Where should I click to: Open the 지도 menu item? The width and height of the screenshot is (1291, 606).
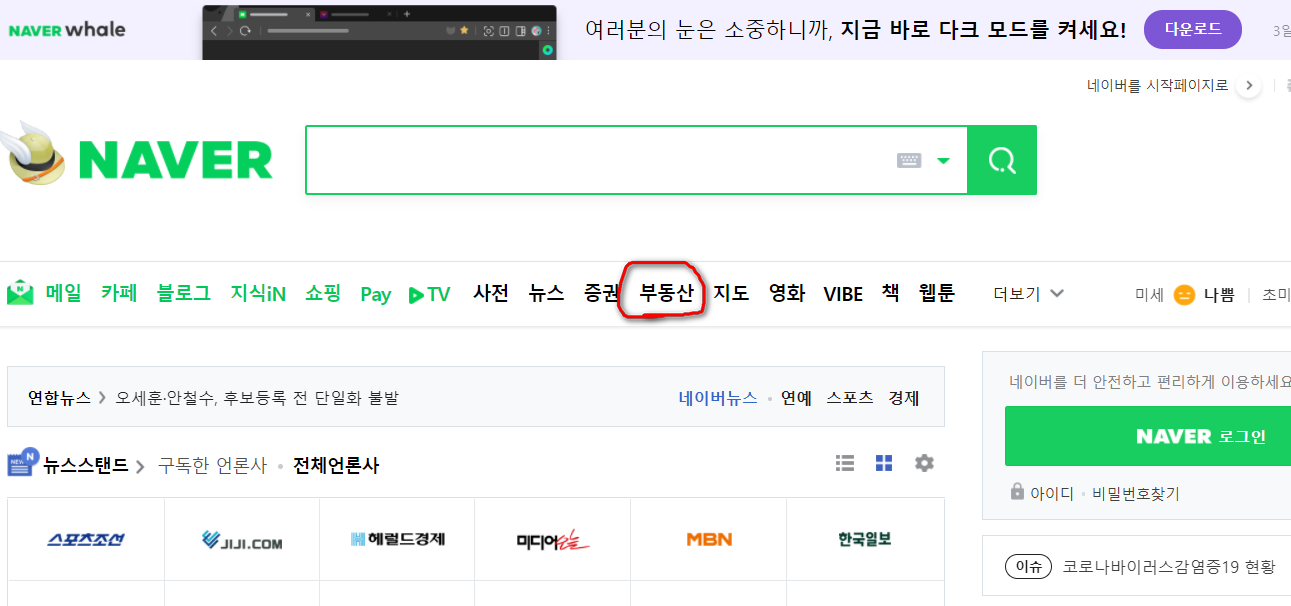click(731, 293)
